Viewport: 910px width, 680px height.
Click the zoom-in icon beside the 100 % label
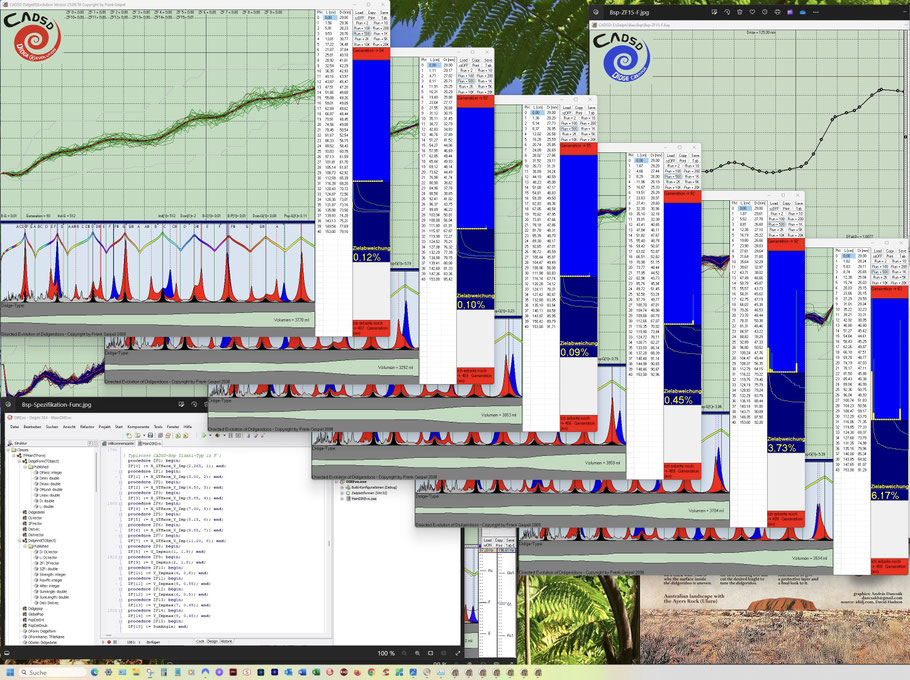(418, 652)
